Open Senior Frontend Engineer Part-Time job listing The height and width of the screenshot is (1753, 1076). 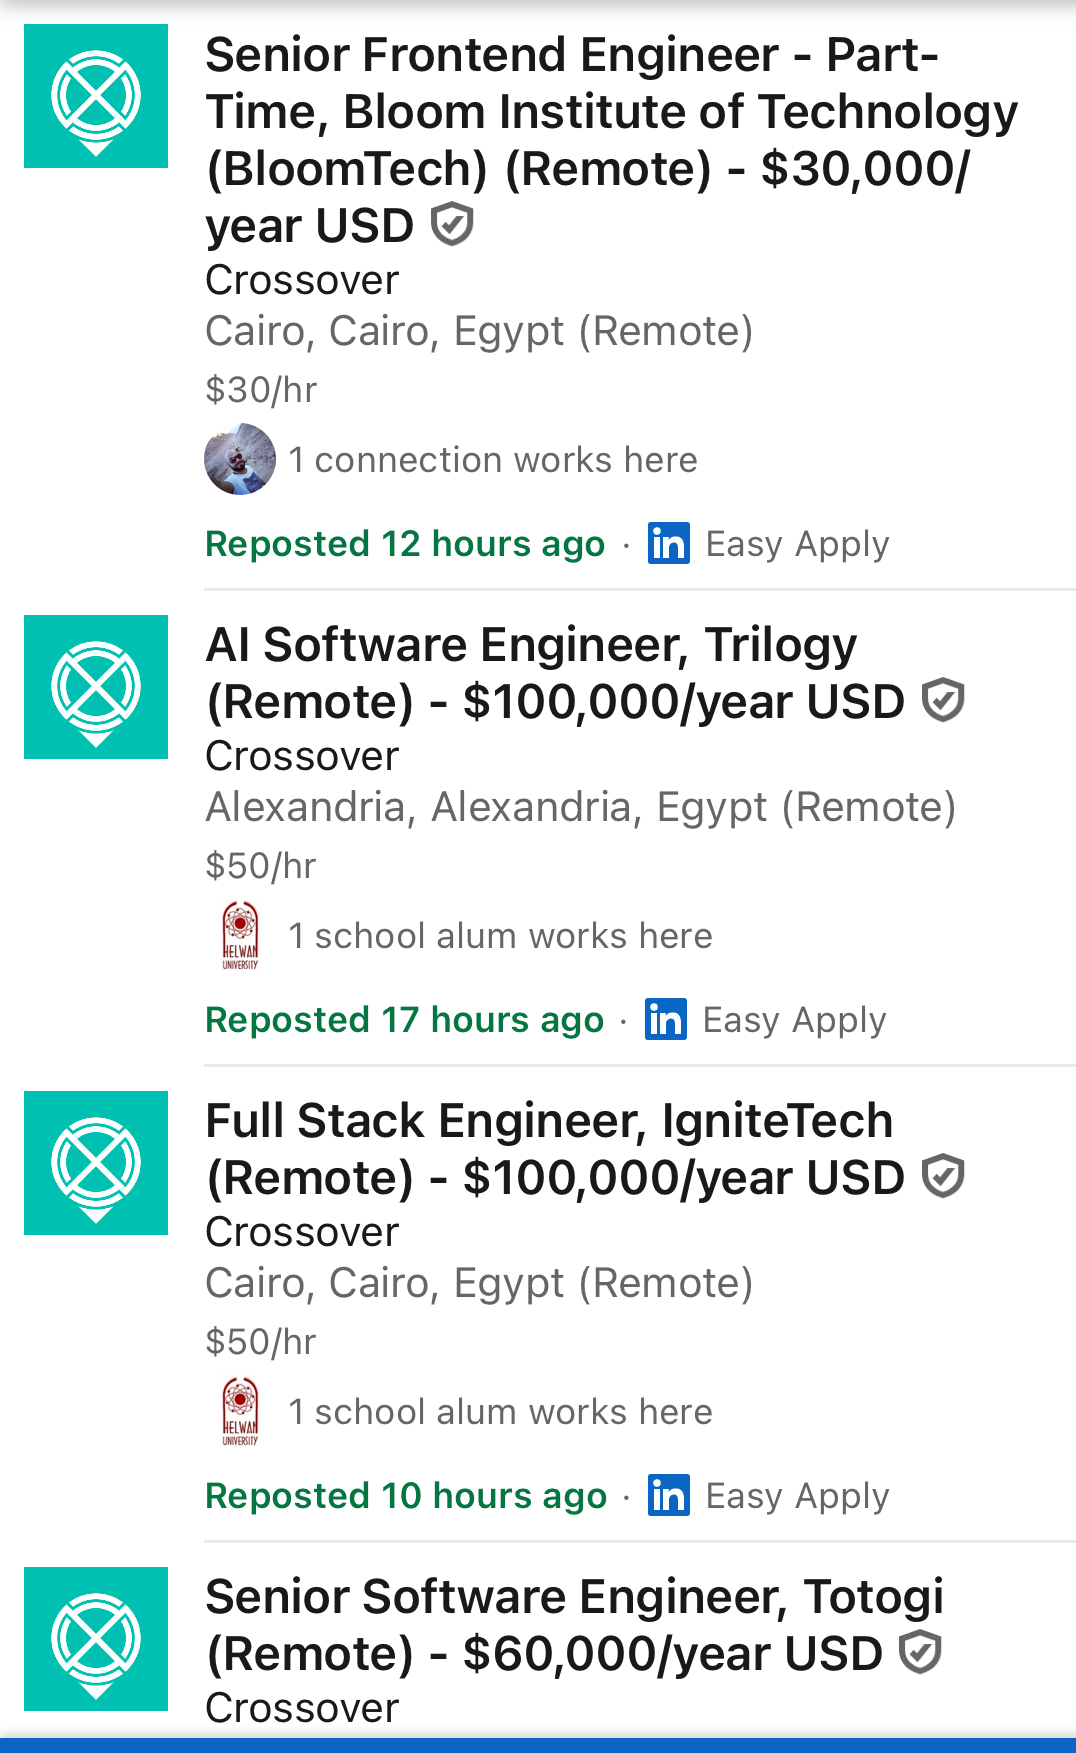[610, 139]
